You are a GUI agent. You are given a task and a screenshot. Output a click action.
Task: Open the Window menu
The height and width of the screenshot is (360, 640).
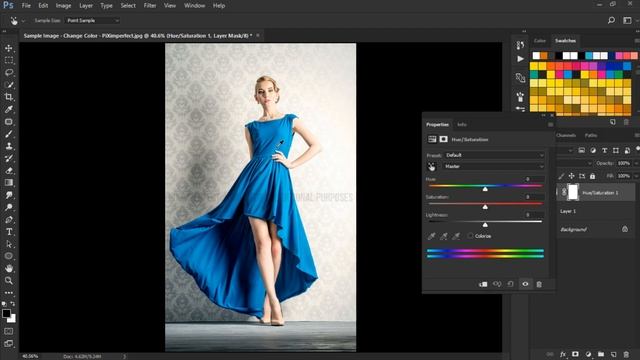click(x=194, y=6)
